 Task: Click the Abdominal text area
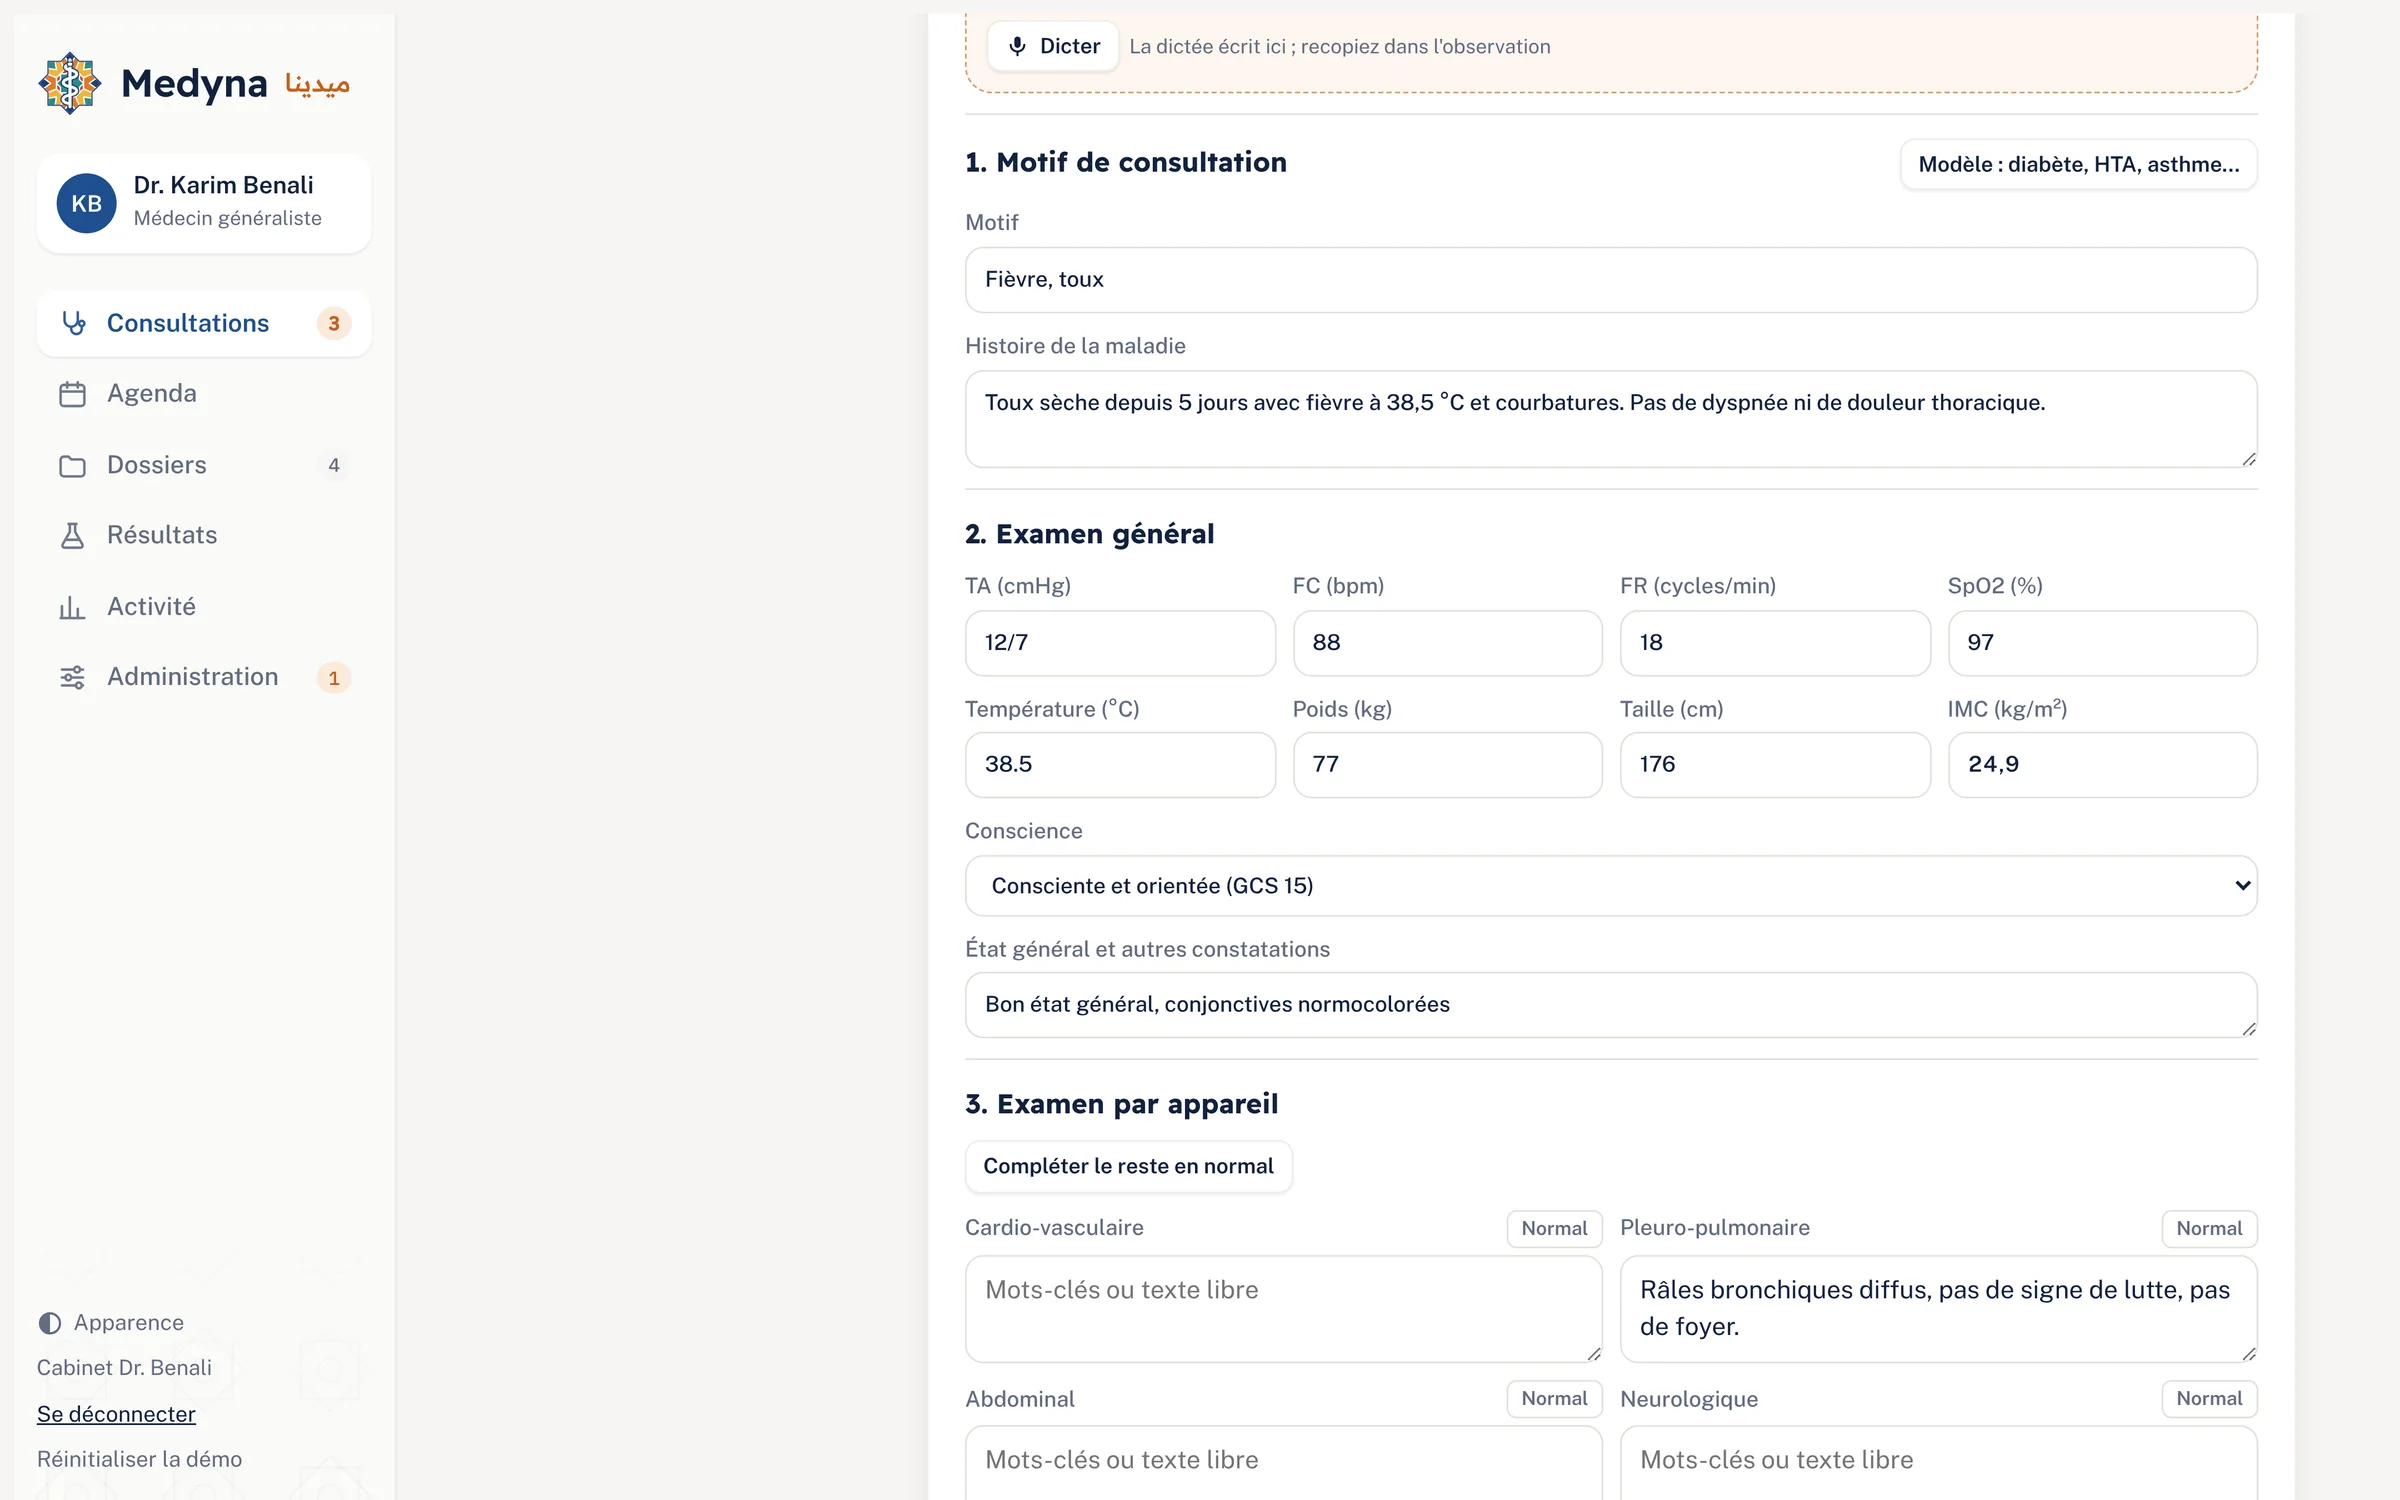click(x=1283, y=1463)
